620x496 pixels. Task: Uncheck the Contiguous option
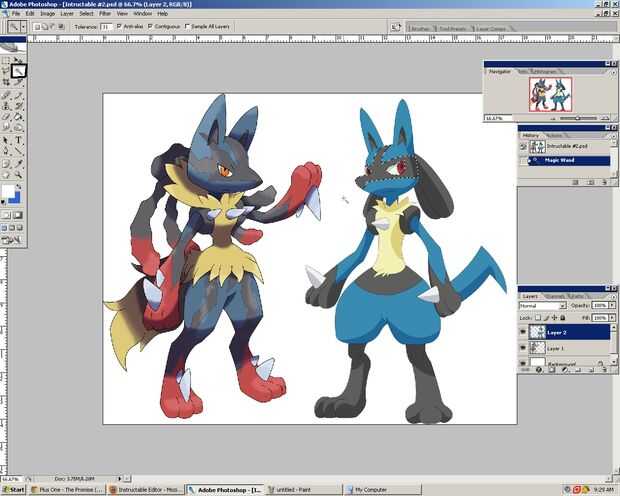[151, 27]
